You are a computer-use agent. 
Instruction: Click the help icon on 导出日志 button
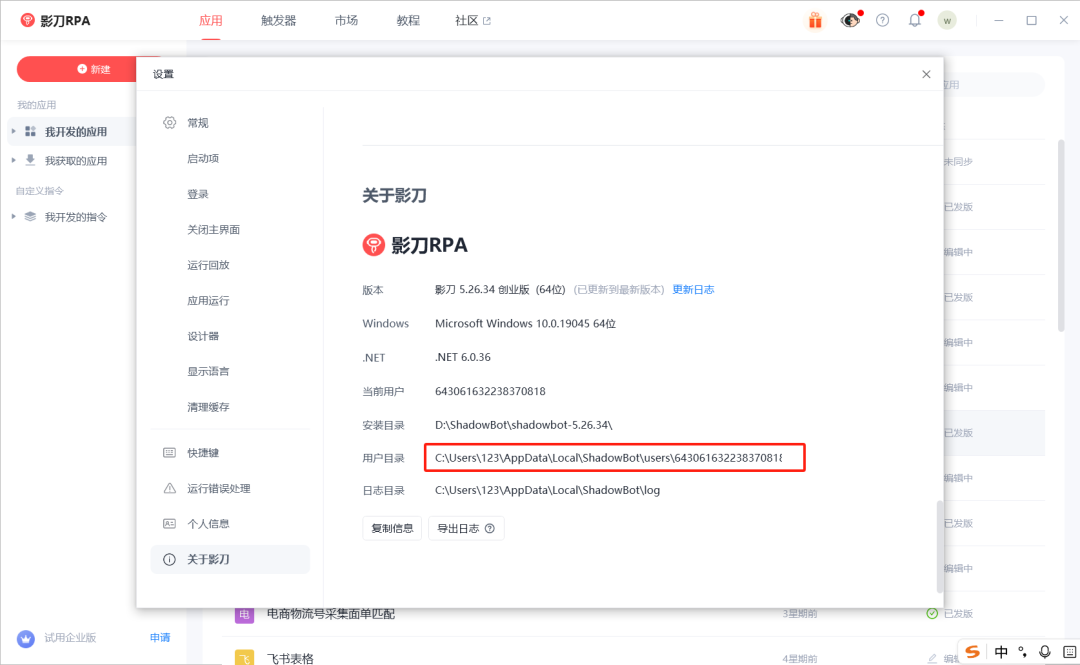coord(490,529)
